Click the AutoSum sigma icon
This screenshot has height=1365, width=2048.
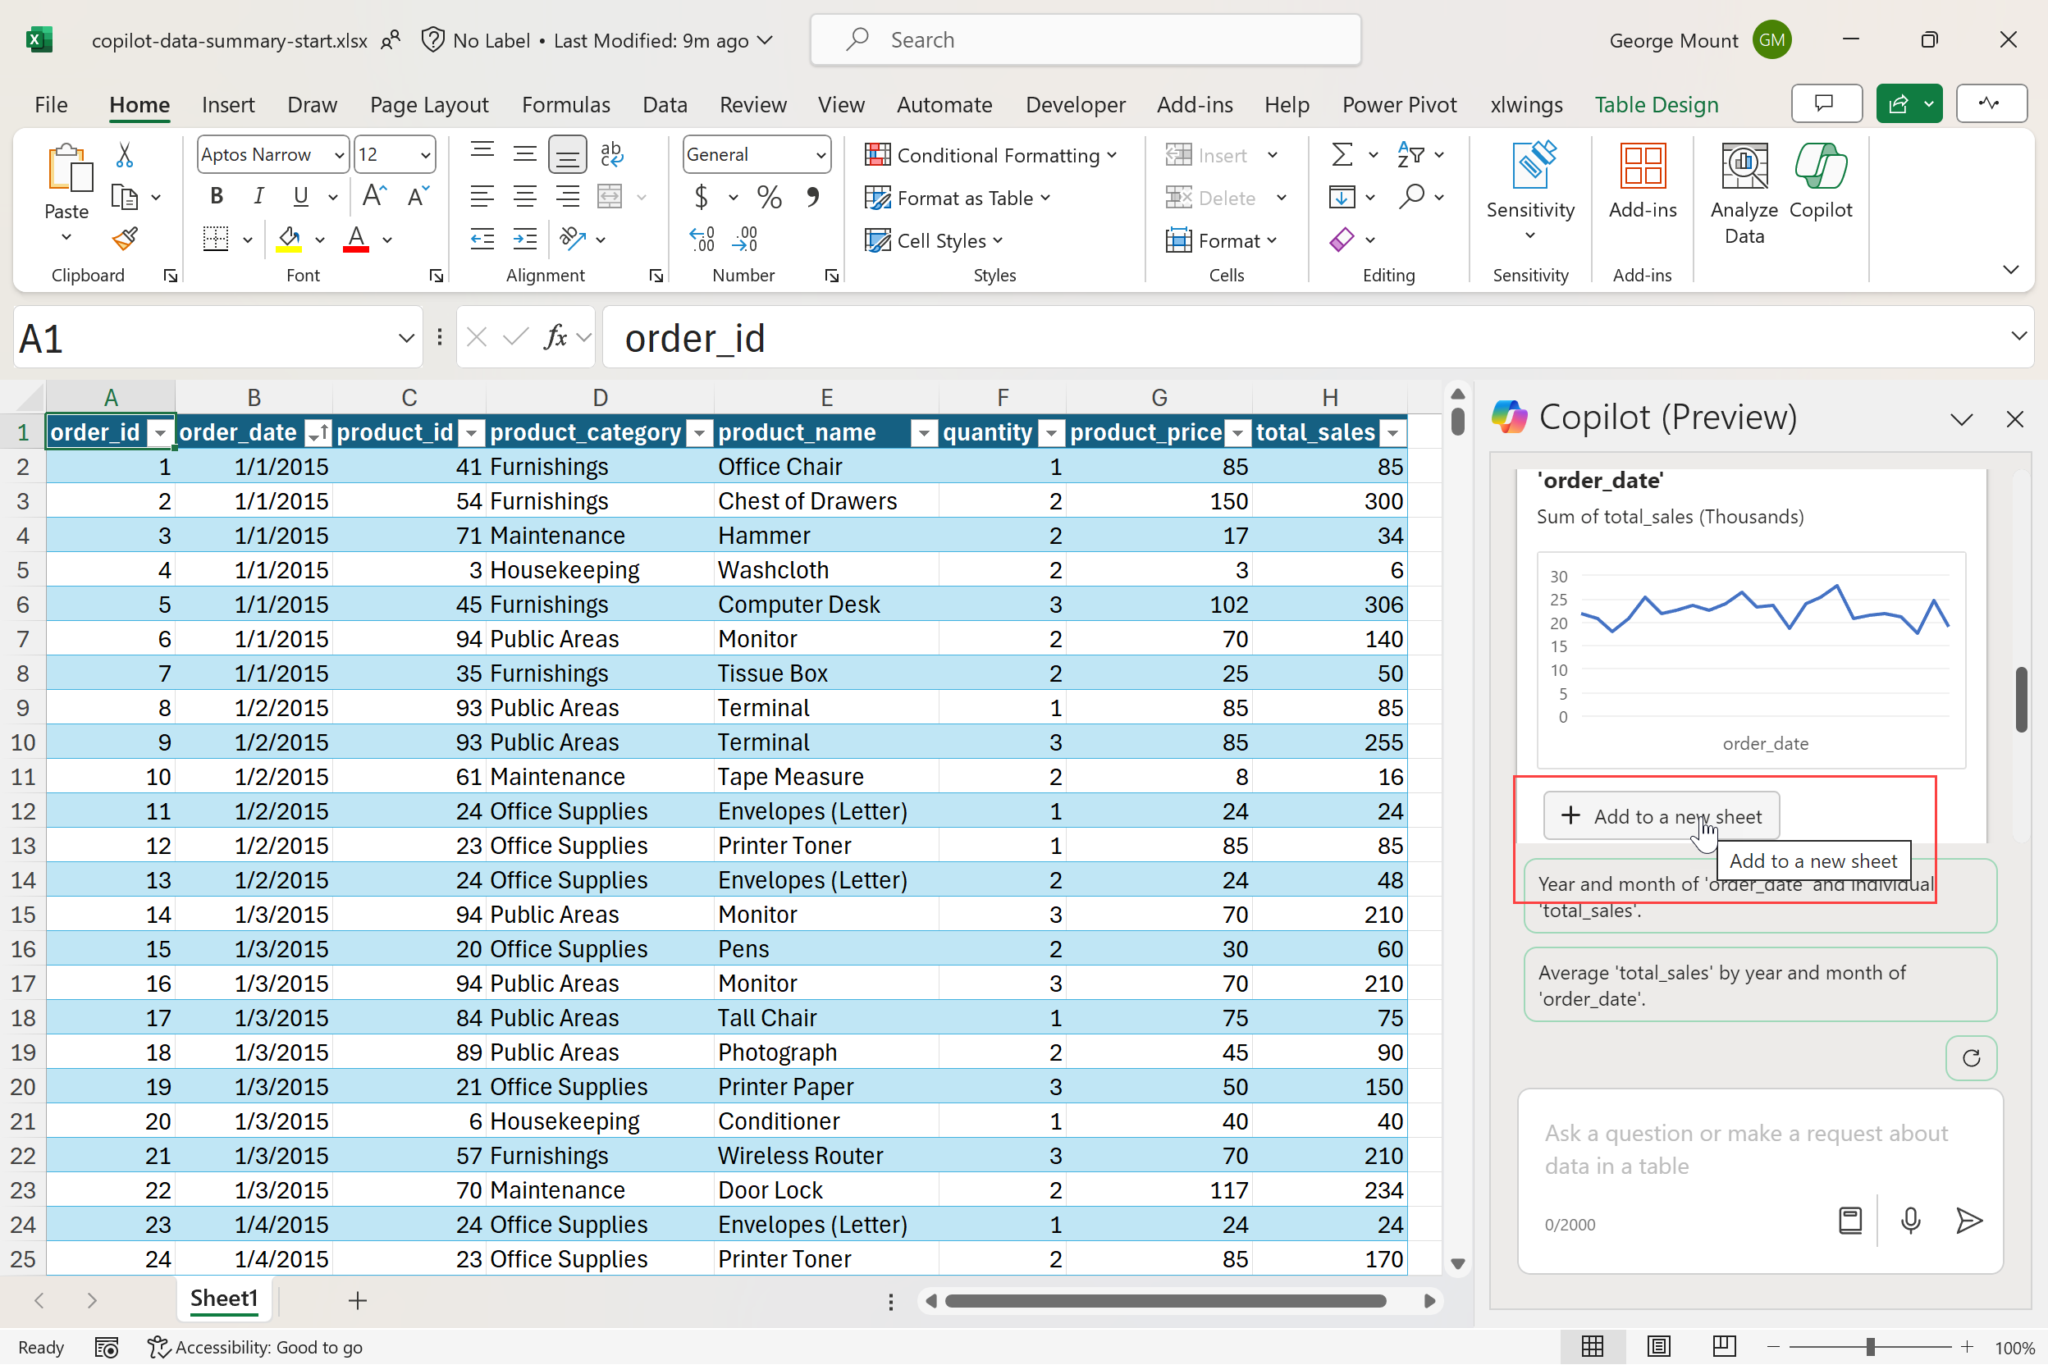pos(1342,155)
